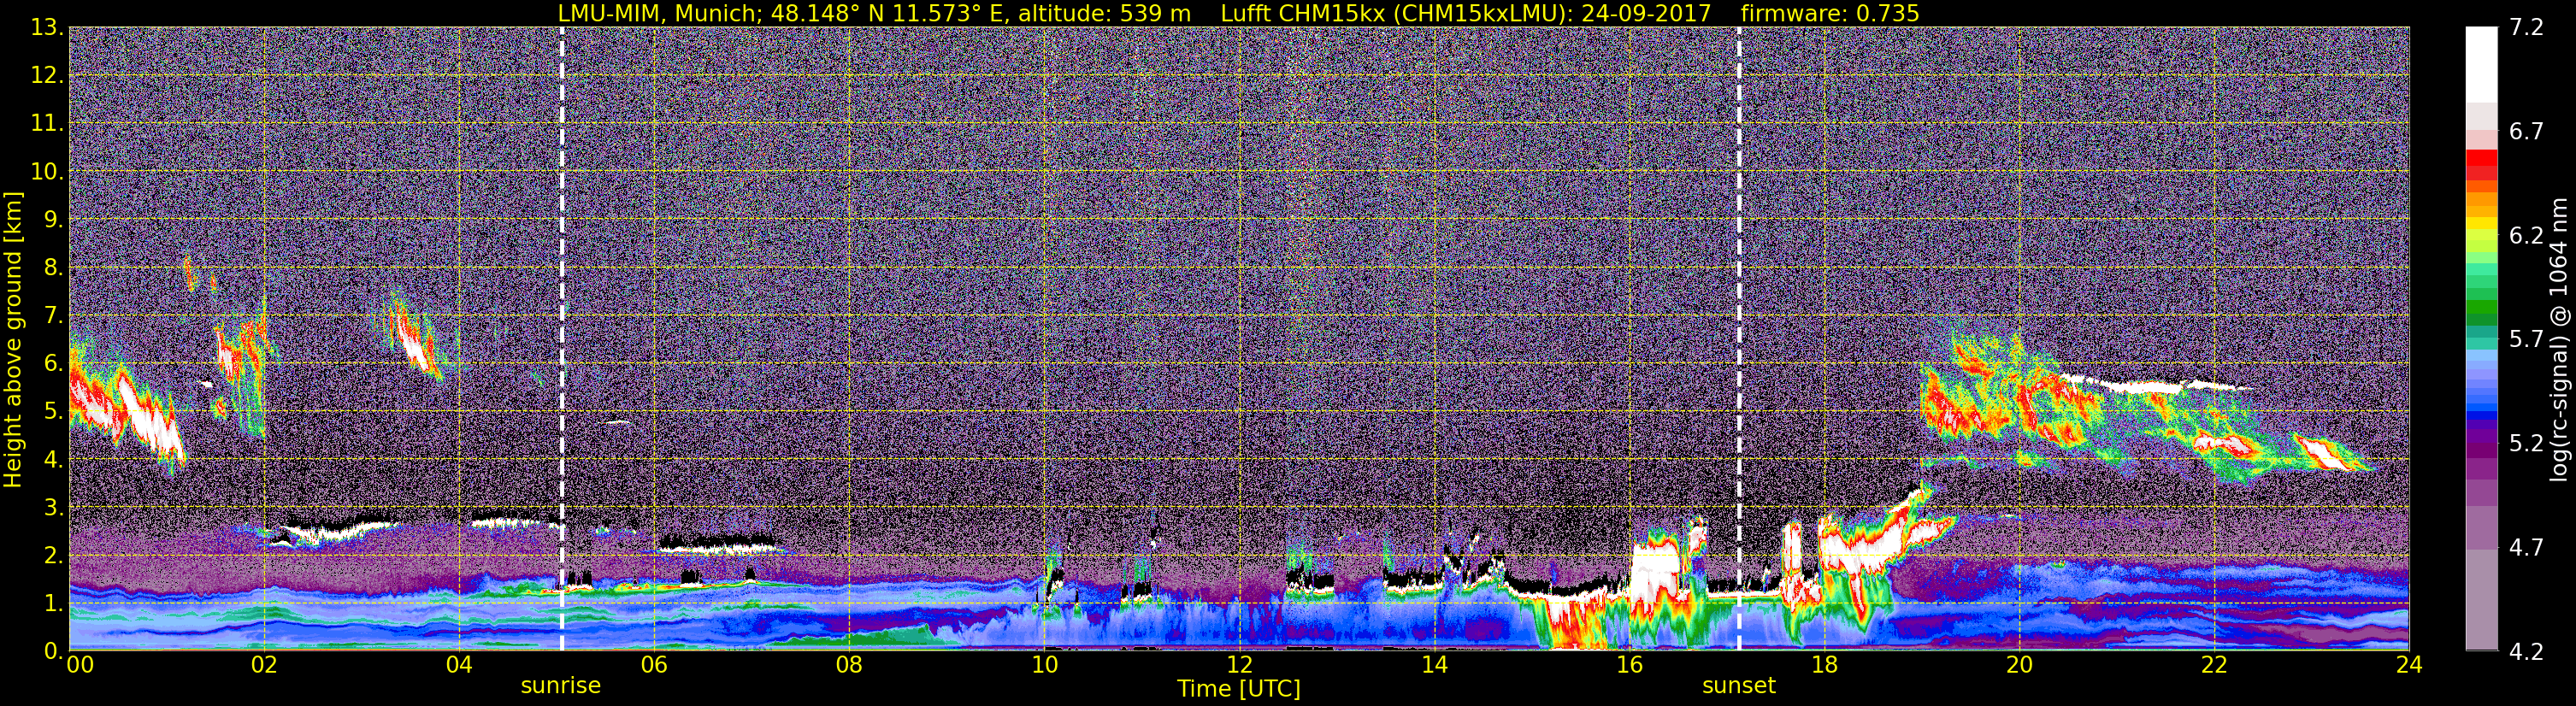Click the time axis tick label '08'
2576x706 pixels.
[849, 666]
